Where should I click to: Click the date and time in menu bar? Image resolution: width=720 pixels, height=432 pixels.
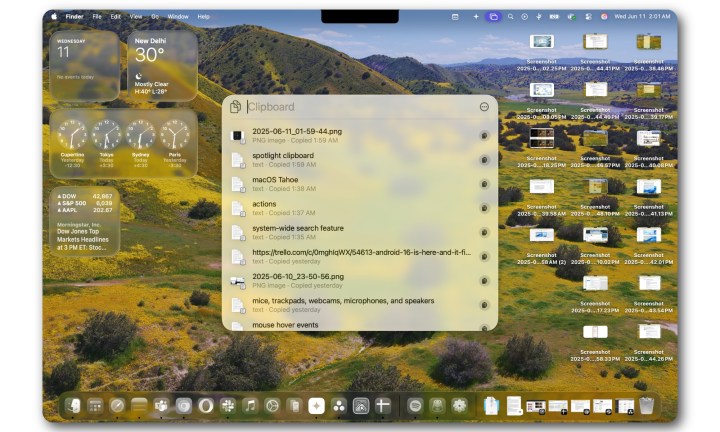[644, 17]
